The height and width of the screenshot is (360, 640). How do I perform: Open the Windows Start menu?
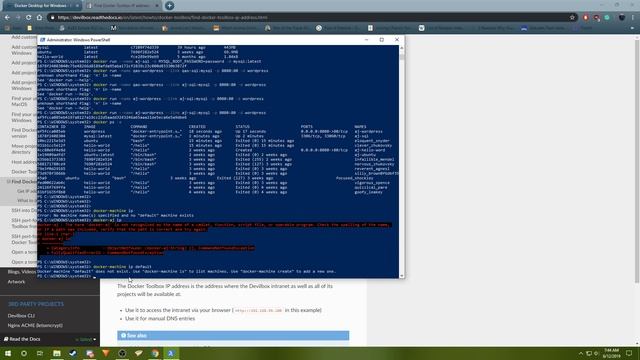pos(7,353)
